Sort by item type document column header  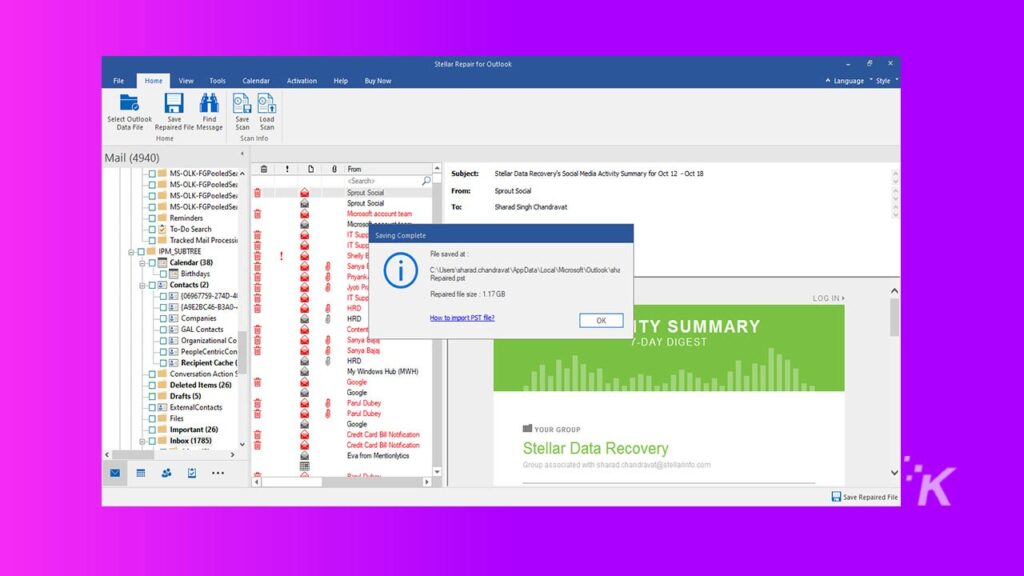pyautogui.click(x=311, y=169)
